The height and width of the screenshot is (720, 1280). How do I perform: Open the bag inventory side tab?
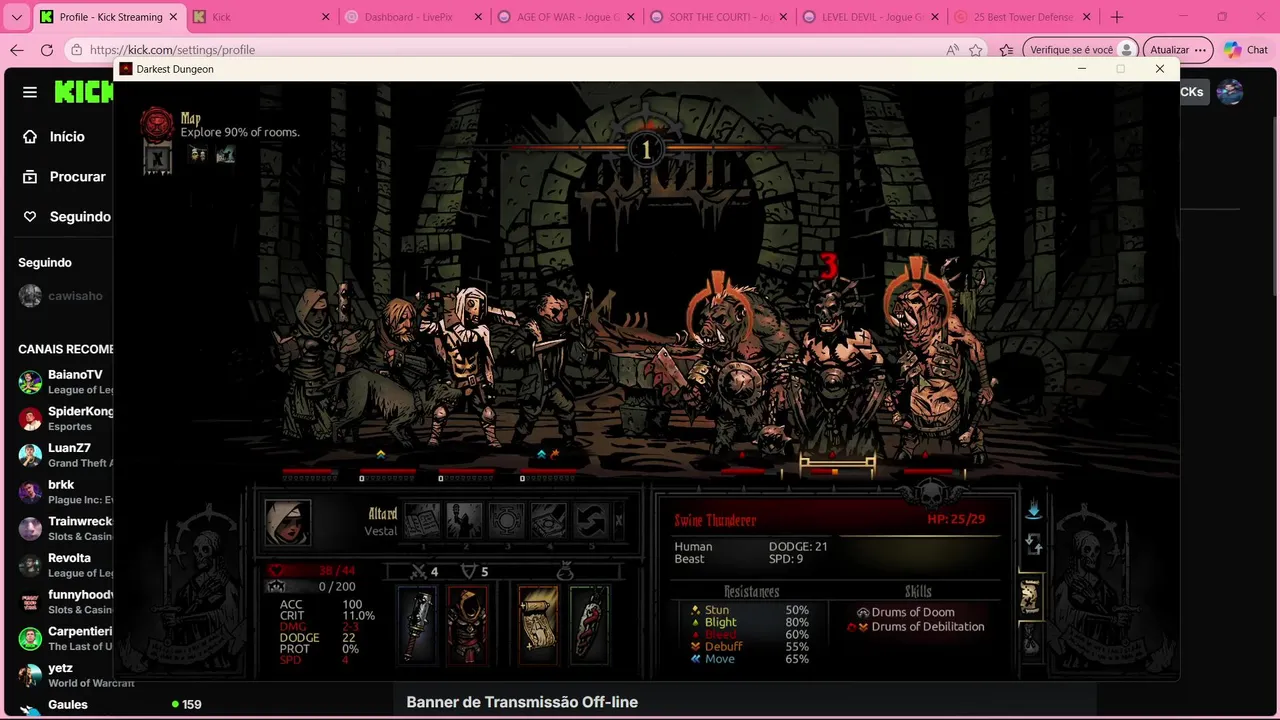(1030, 640)
